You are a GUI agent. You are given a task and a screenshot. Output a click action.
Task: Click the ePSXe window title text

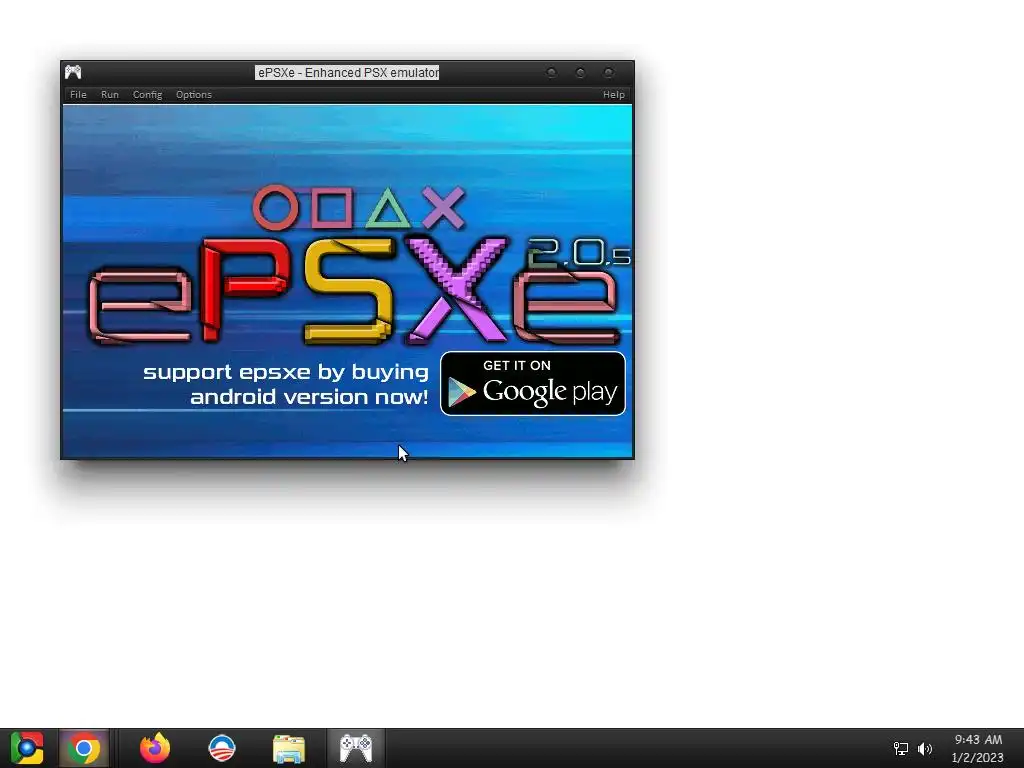point(347,72)
